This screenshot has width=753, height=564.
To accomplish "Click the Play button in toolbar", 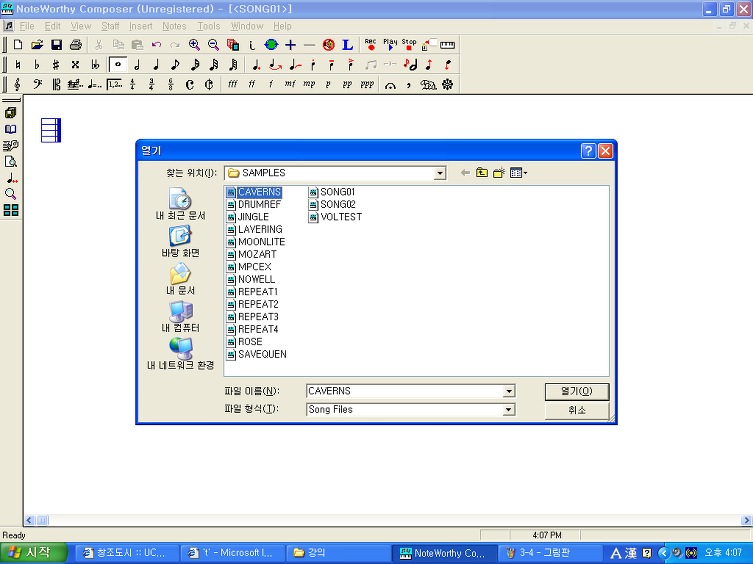I will click(390, 45).
